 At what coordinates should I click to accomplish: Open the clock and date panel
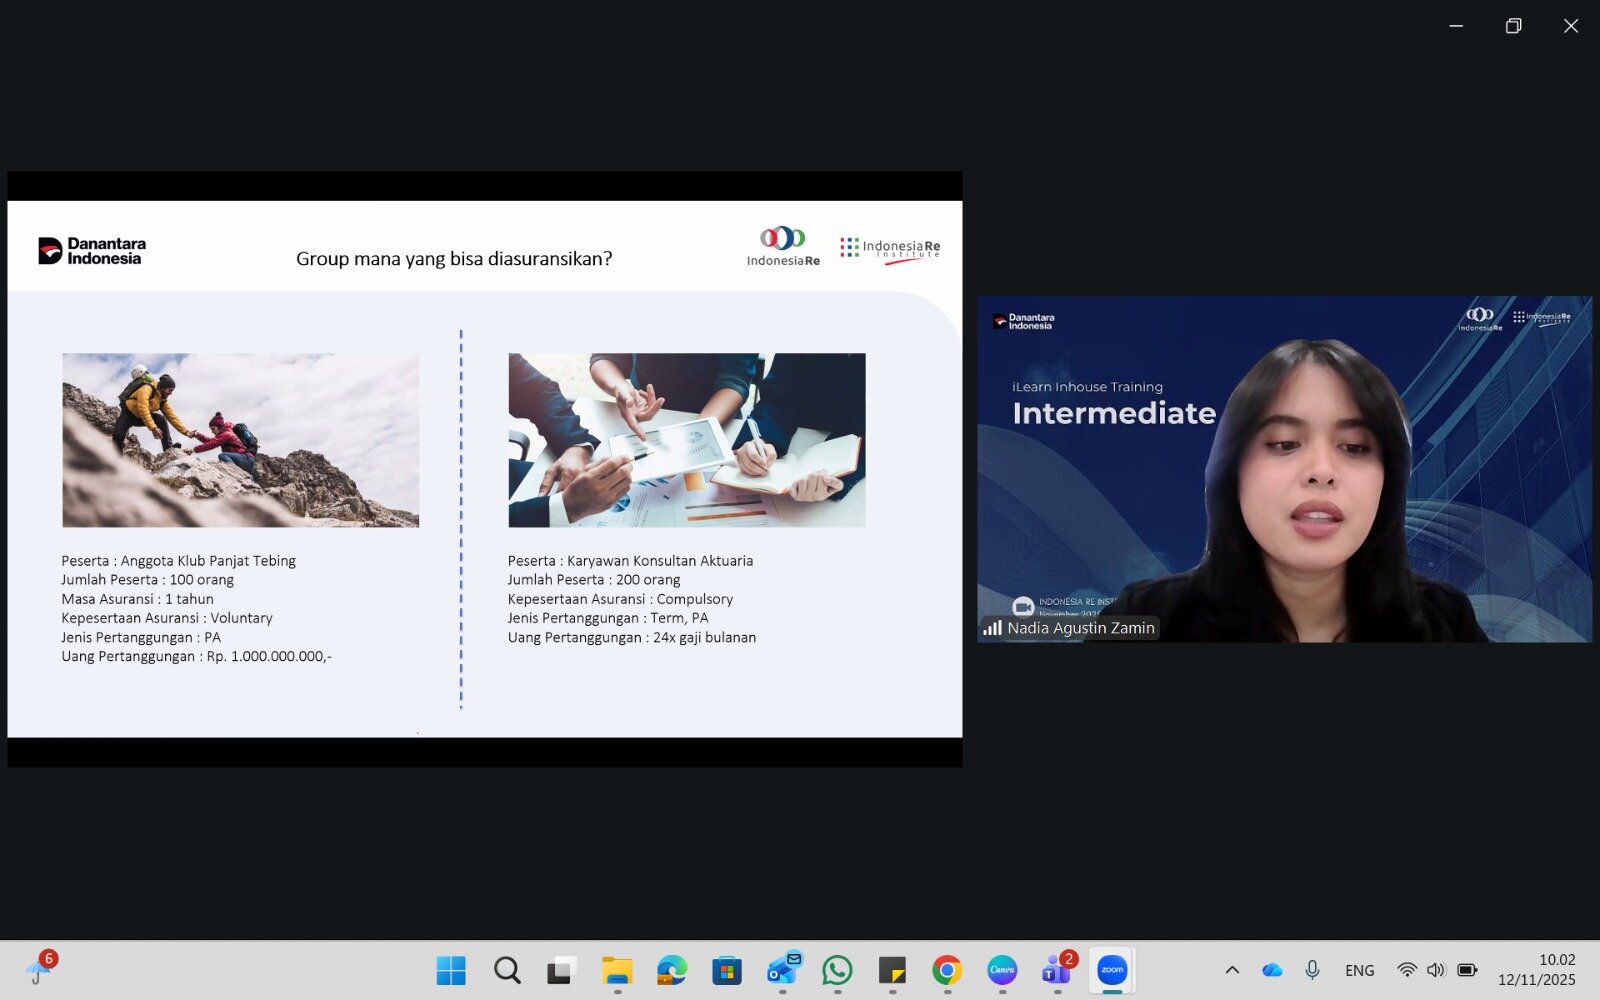point(1536,970)
